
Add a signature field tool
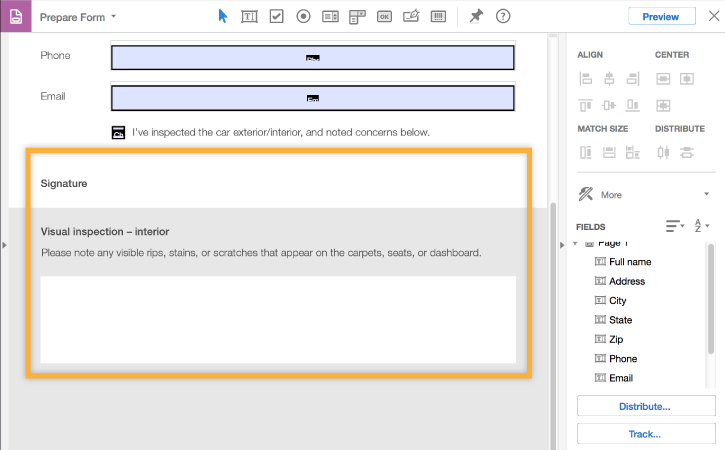coord(411,16)
